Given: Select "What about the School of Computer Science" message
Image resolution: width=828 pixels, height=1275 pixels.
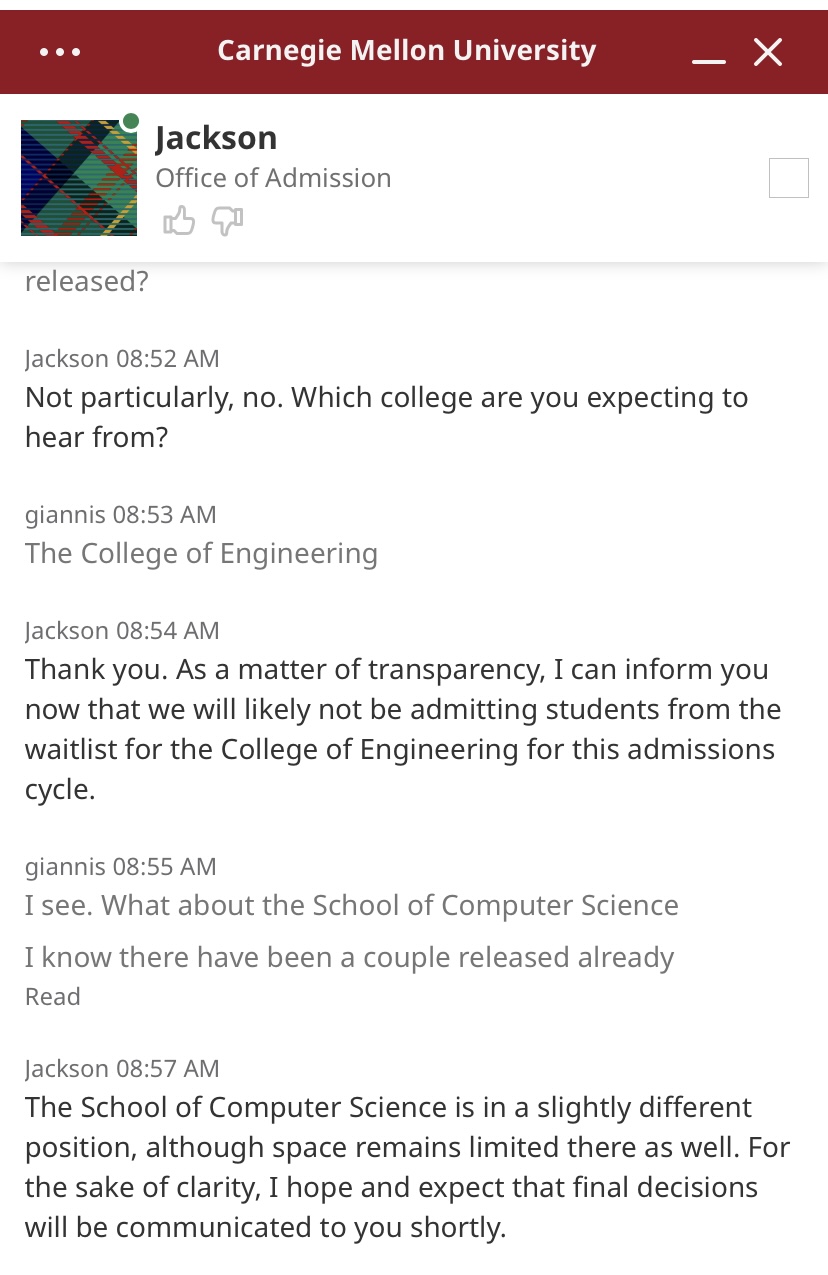Looking at the screenshot, I should pyautogui.click(x=351, y=905).
